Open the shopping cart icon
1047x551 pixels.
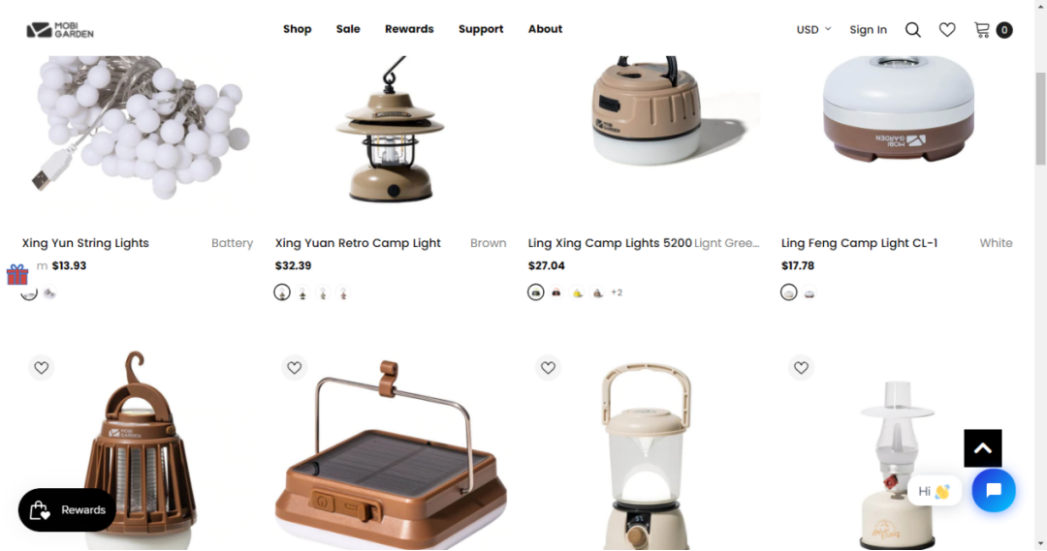click(x=982, y=29)
